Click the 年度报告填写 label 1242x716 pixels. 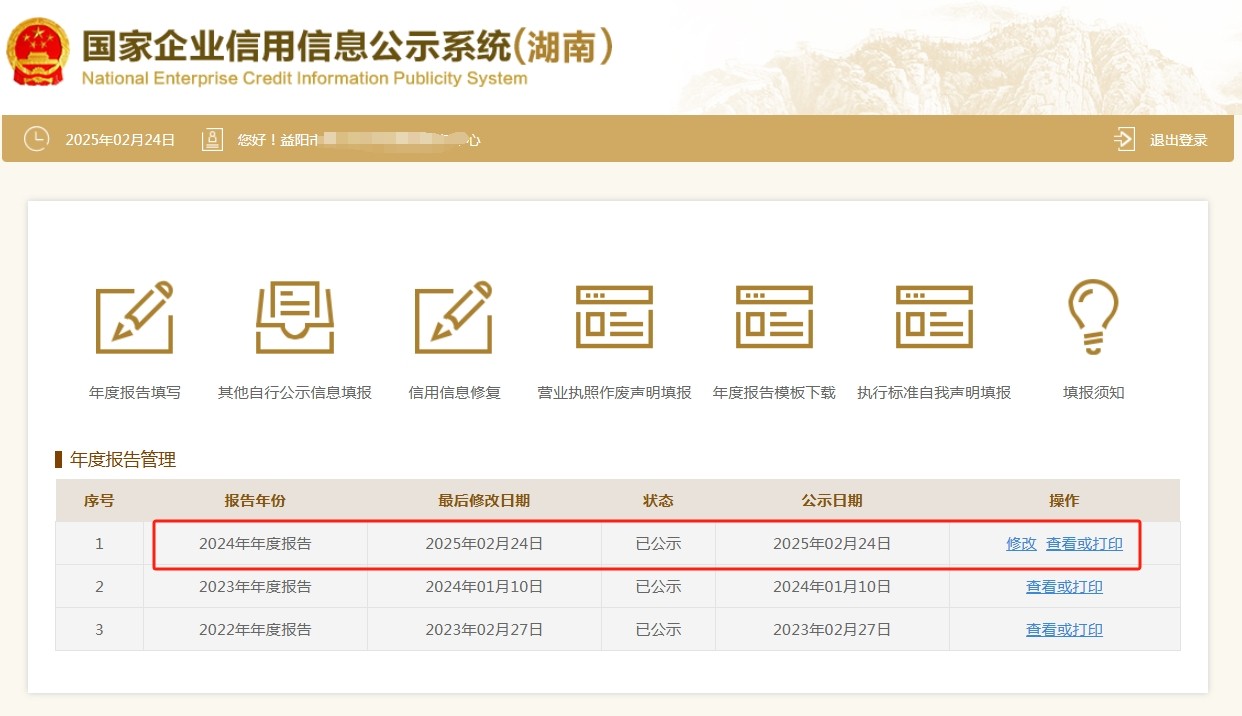point(135,393)
